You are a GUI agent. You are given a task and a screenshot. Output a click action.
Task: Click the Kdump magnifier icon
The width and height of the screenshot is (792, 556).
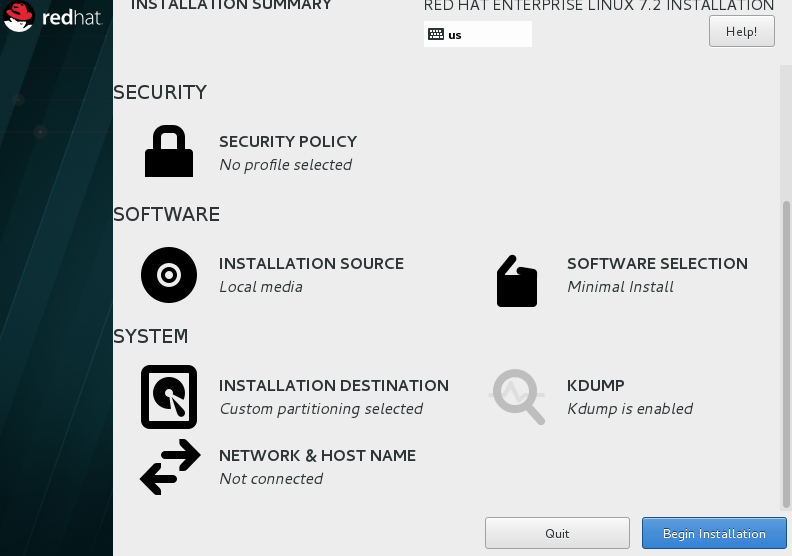tap(517, 396)
